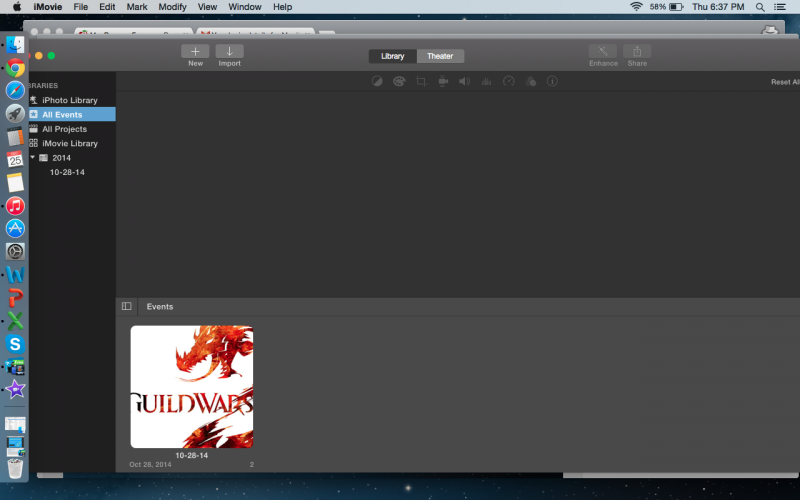Select All Projects in sidebar
Image resolution: width=800 pixels, height=500 pixels.
coord(72,129)
